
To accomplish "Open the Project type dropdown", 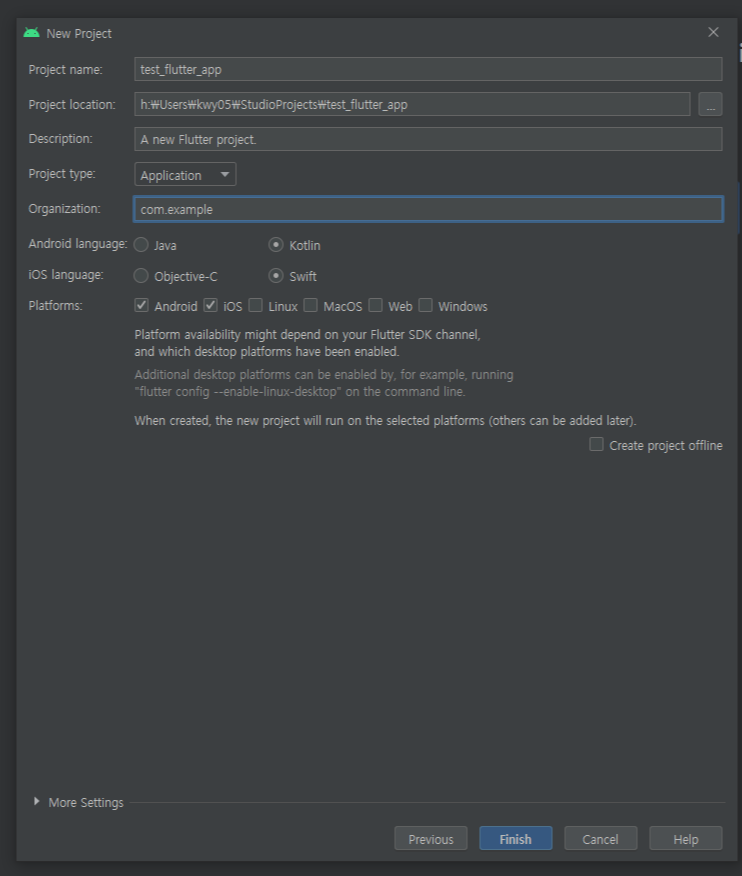I will [185, 174].
